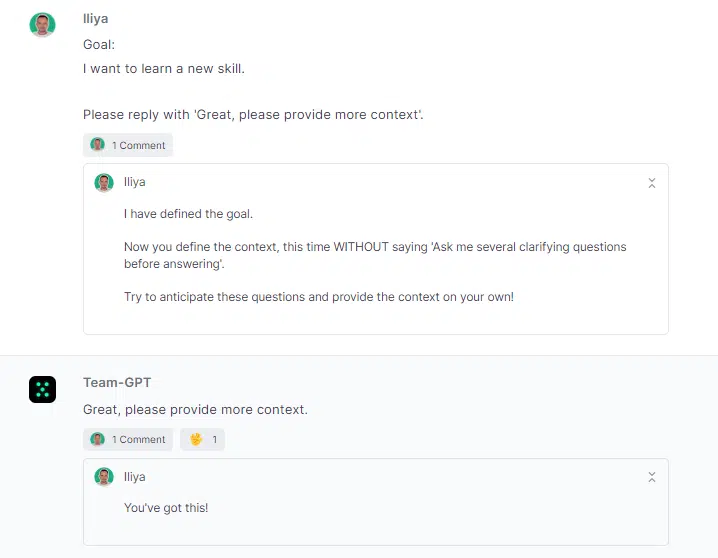Image resolution: width=718 pixels, height=558 pixels.
Task: Click the small avatar inside the second '1 Comment' button
Action: (98, 439)
